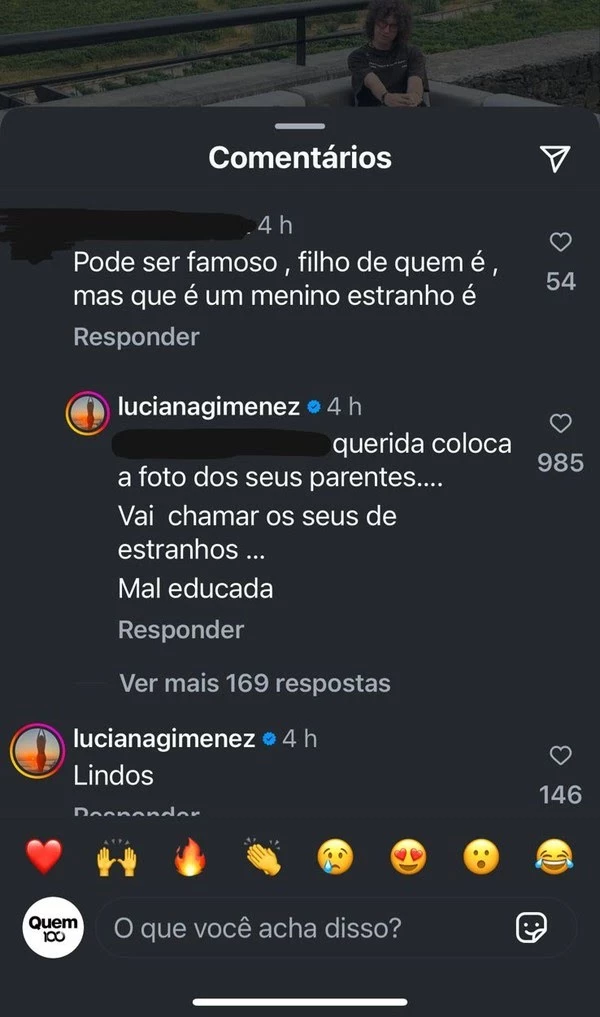This screenshot has height=1017, width=600.
Task: React with the red heart emoji
Action: coord(44,857)
